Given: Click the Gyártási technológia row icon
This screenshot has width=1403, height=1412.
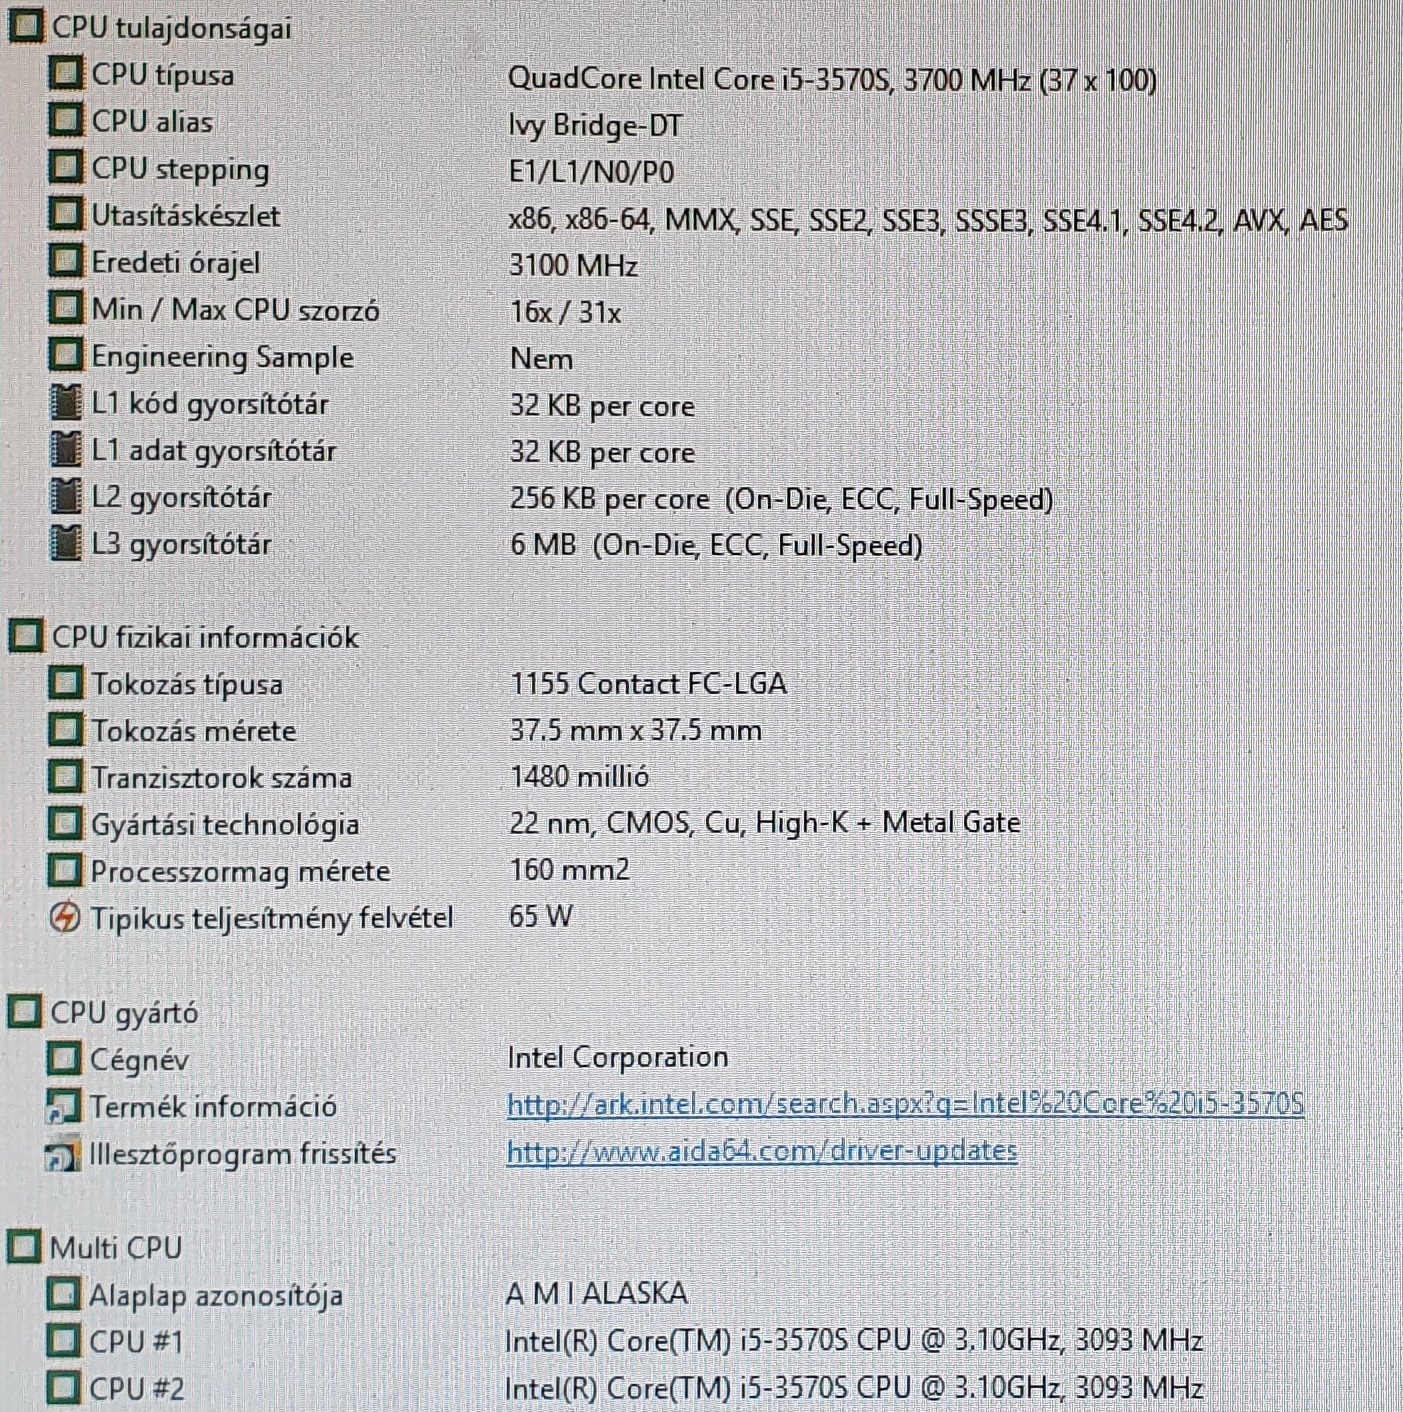Looking at the screenshot, I should (66, 824).
